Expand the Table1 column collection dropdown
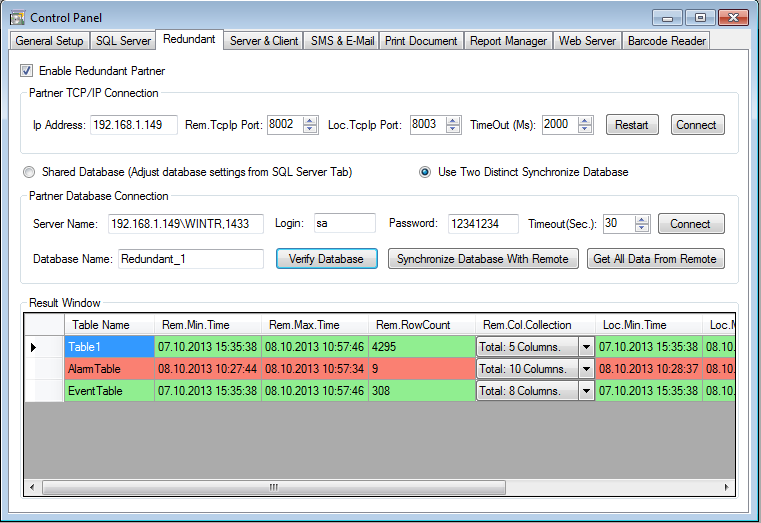Viewport: 761px width, 523px height. tap(586, 347)
